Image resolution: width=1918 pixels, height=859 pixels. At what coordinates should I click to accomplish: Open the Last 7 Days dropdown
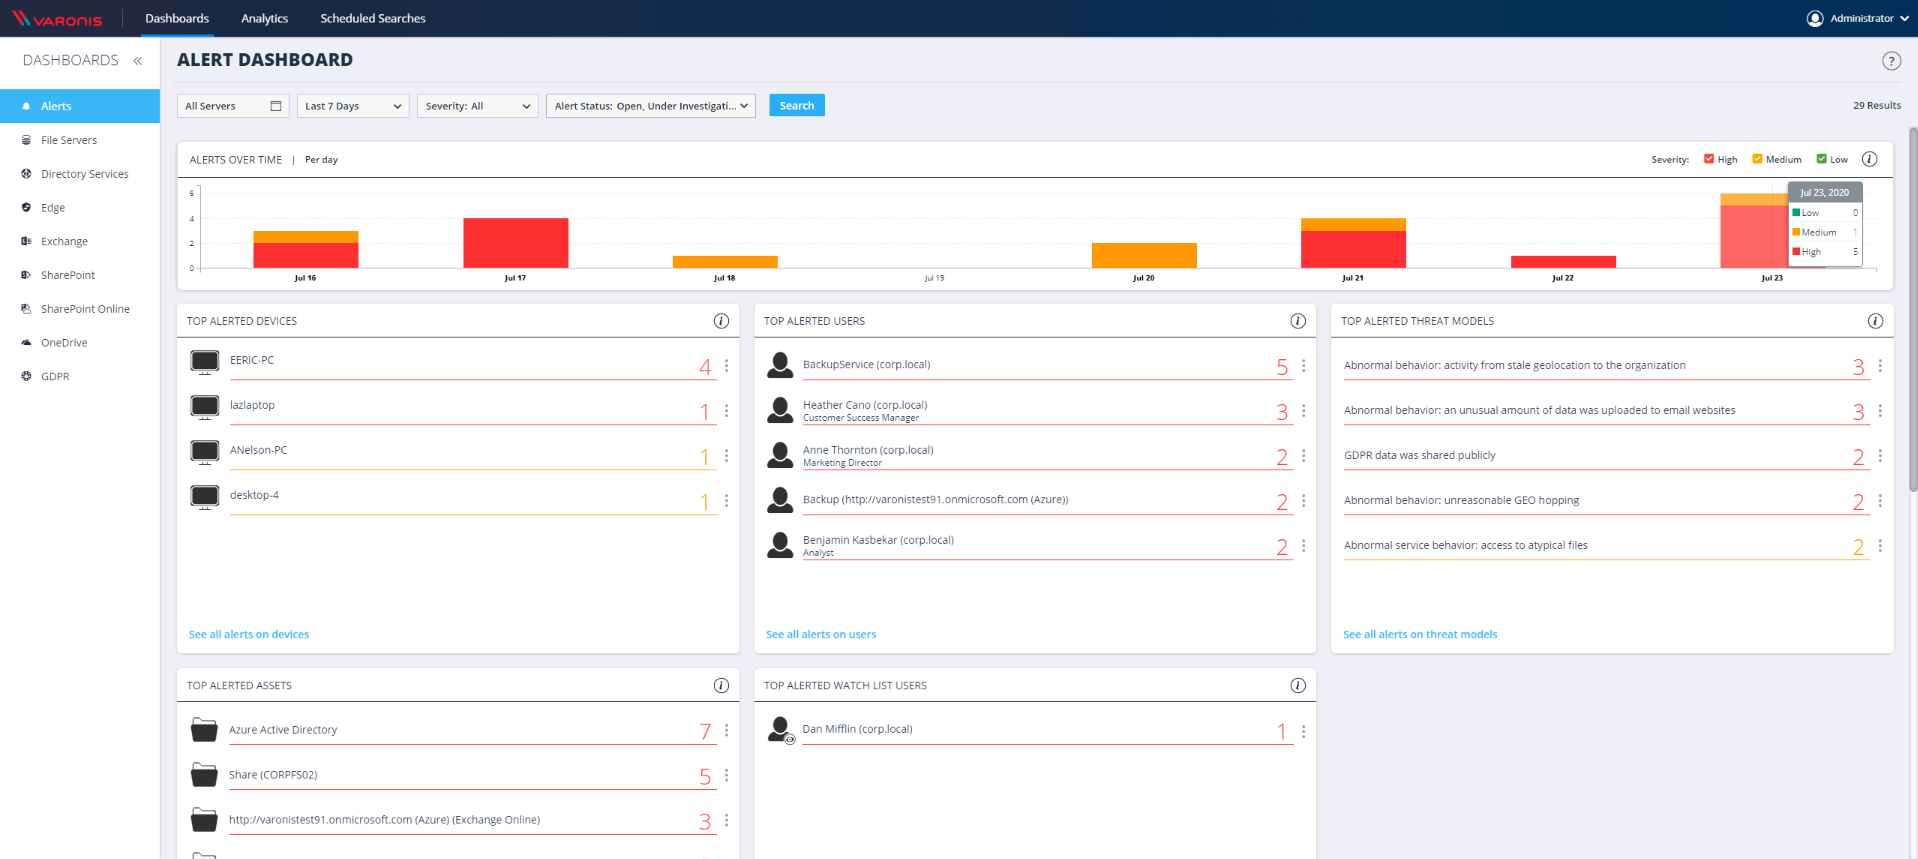click(x=353, y=106)
